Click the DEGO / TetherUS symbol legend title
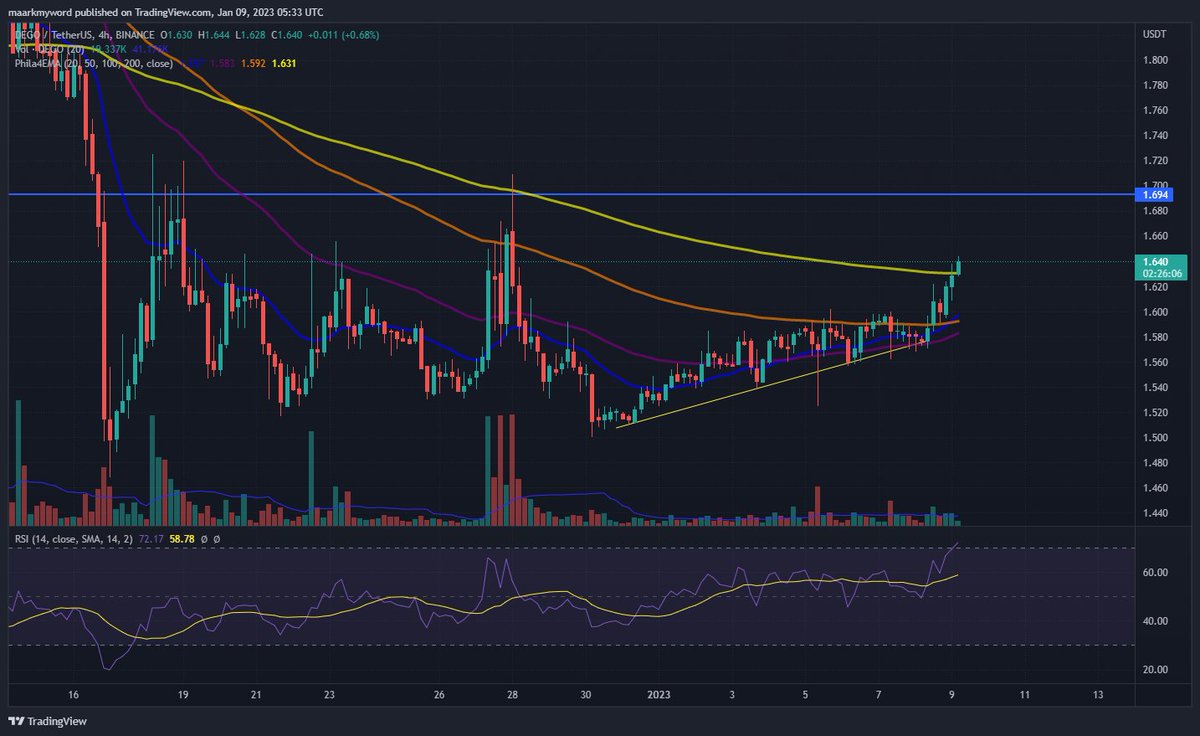The image size is (1200, 736). click(82, 34)
